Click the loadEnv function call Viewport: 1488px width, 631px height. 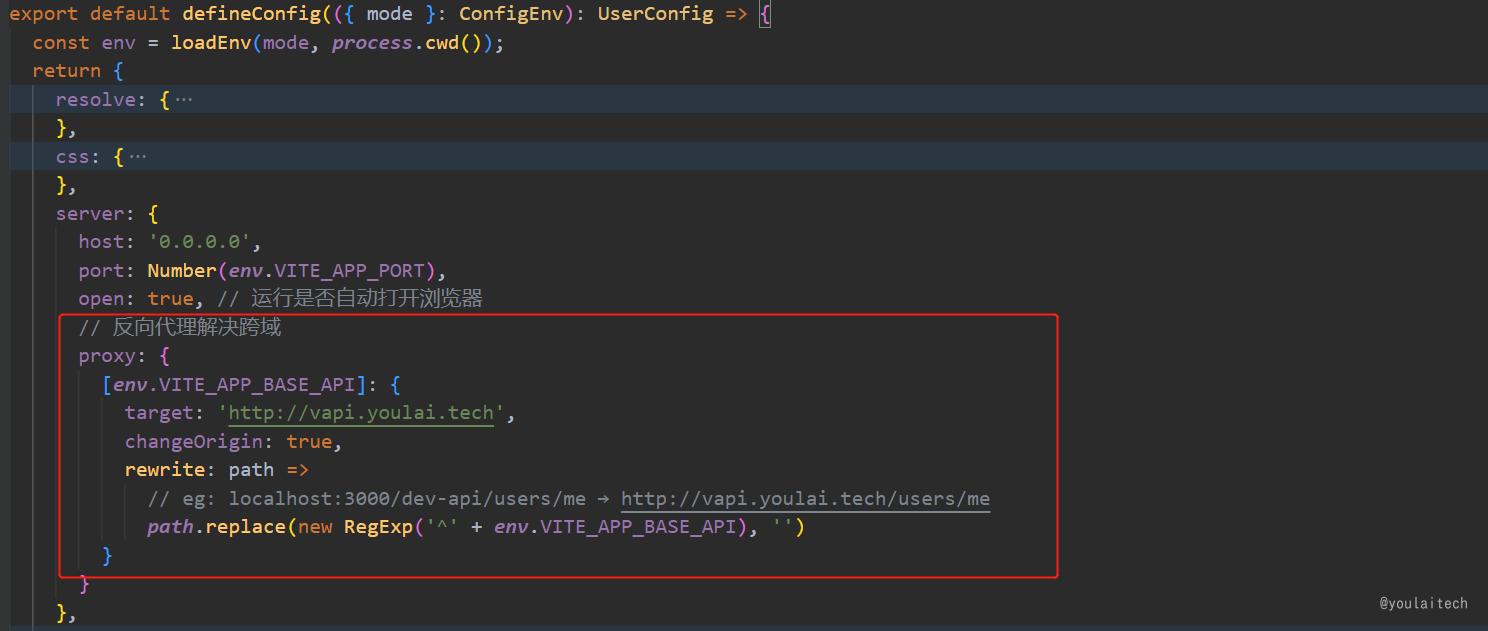point(211,43)
